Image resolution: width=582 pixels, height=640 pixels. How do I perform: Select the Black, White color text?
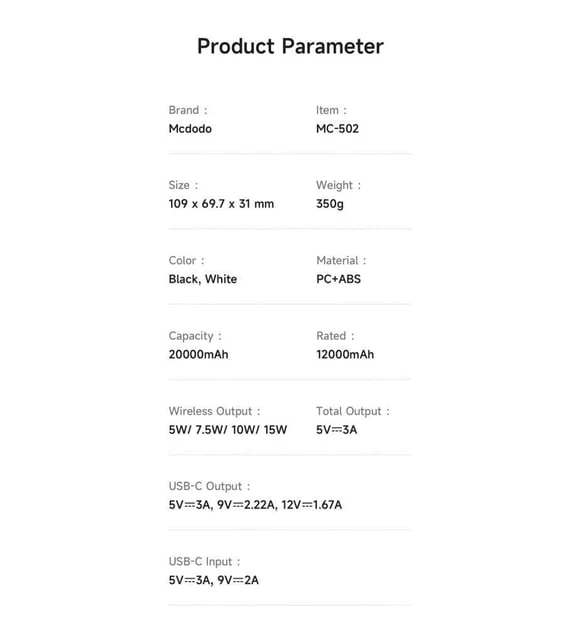click(x=203, y=279)
